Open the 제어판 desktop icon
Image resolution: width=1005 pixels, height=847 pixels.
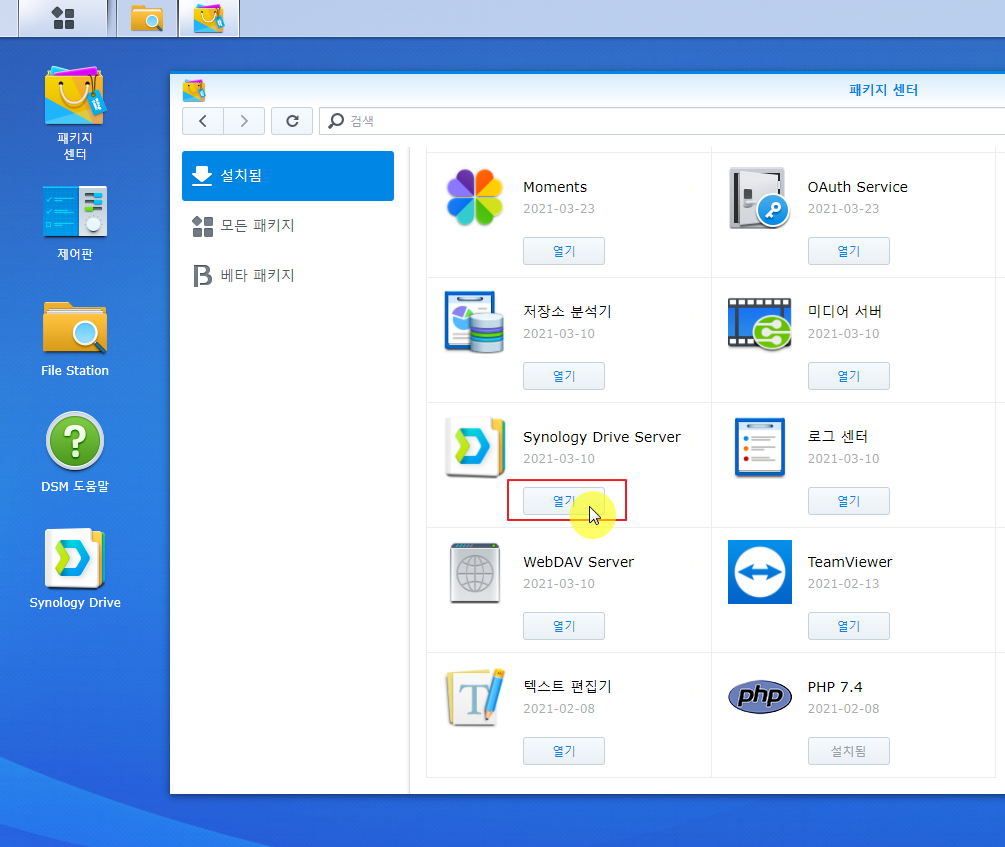point(75,223)
